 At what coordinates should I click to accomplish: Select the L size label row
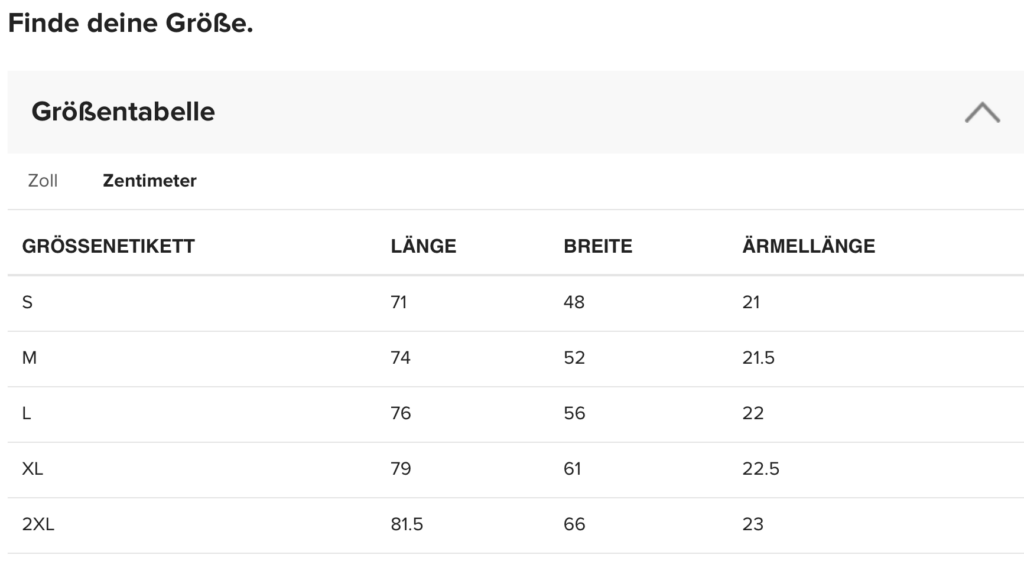(27, 413)
